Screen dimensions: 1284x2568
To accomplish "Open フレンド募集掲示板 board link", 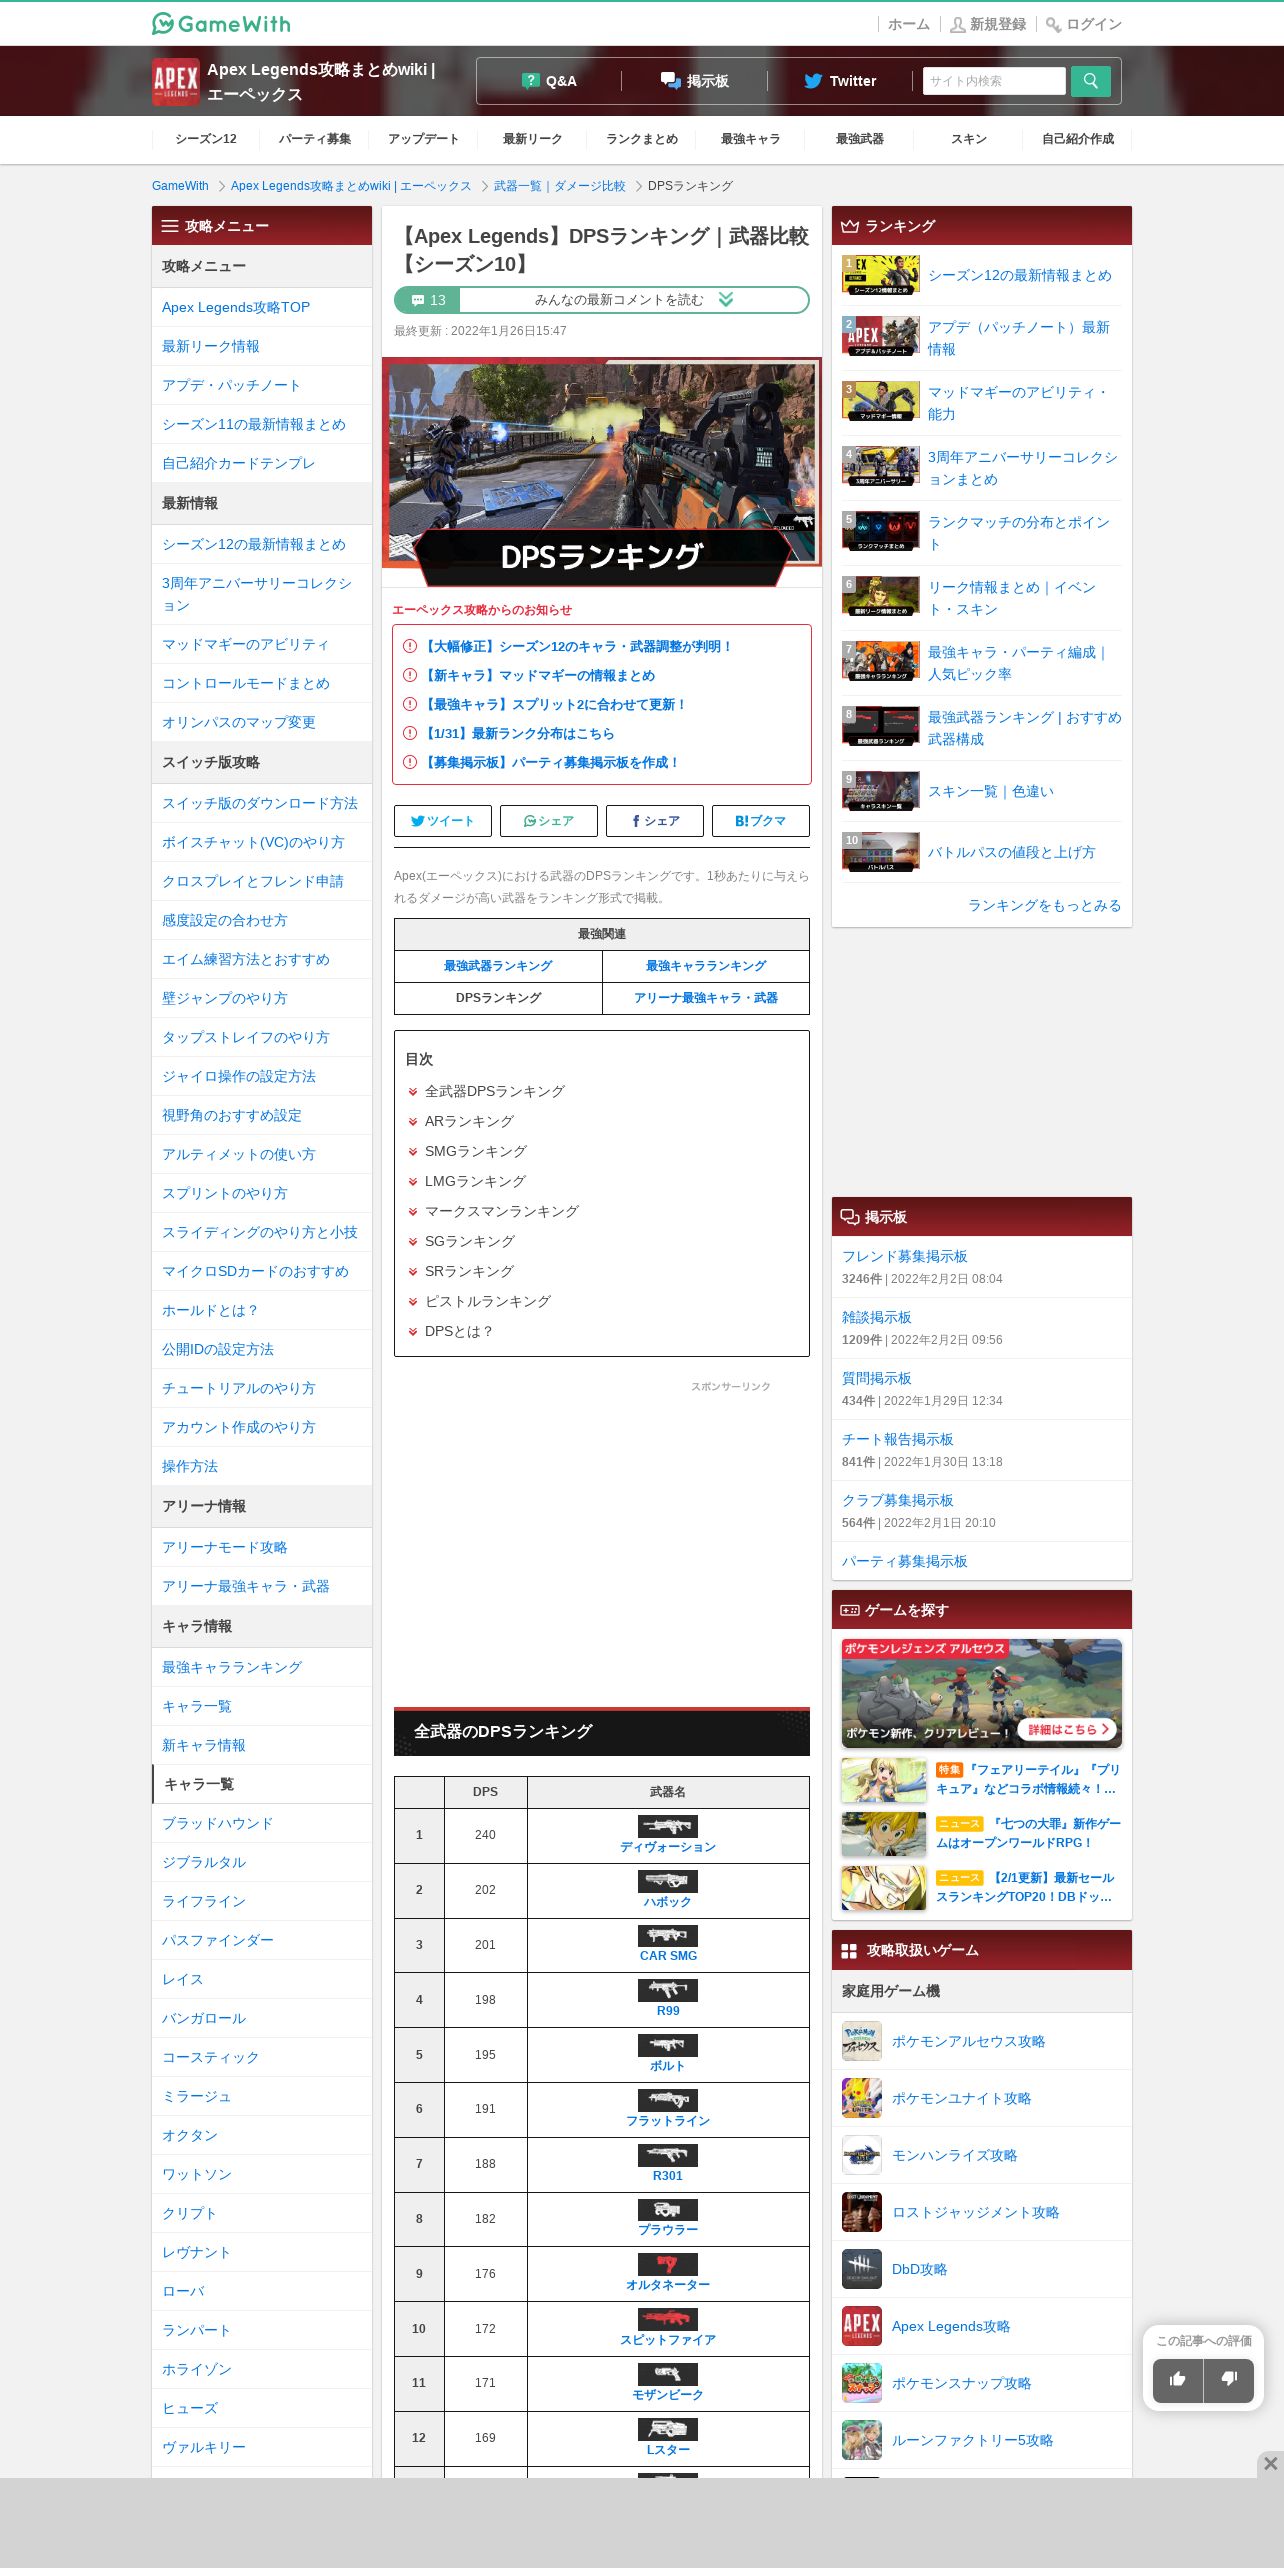I will (904, 1256).
